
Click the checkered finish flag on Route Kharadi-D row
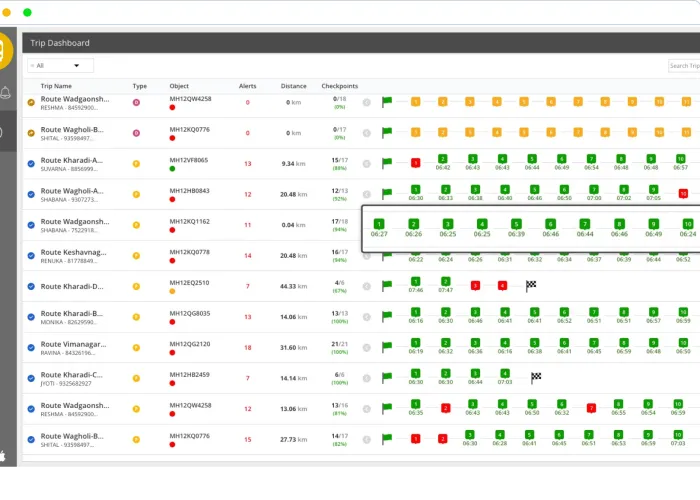[x=531, y=285]
